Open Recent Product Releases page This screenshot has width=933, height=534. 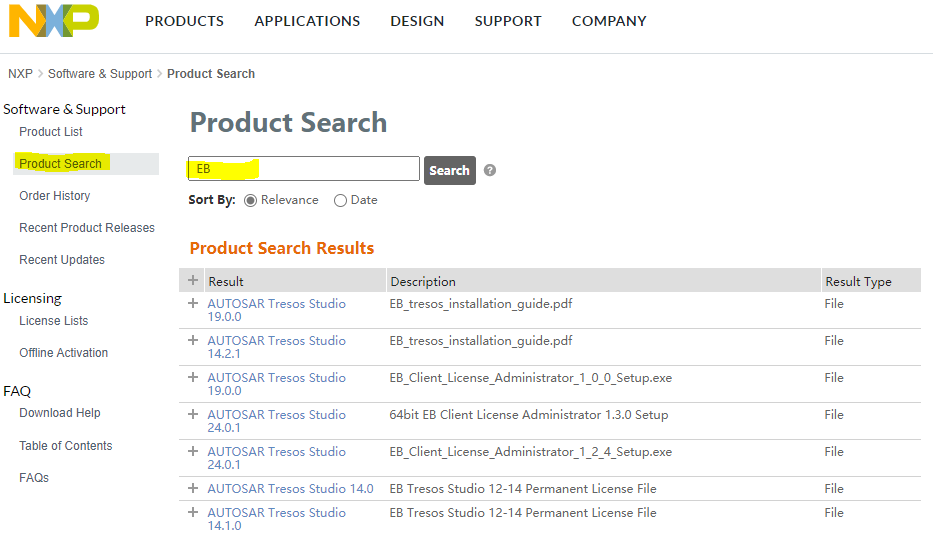point(87,228)
